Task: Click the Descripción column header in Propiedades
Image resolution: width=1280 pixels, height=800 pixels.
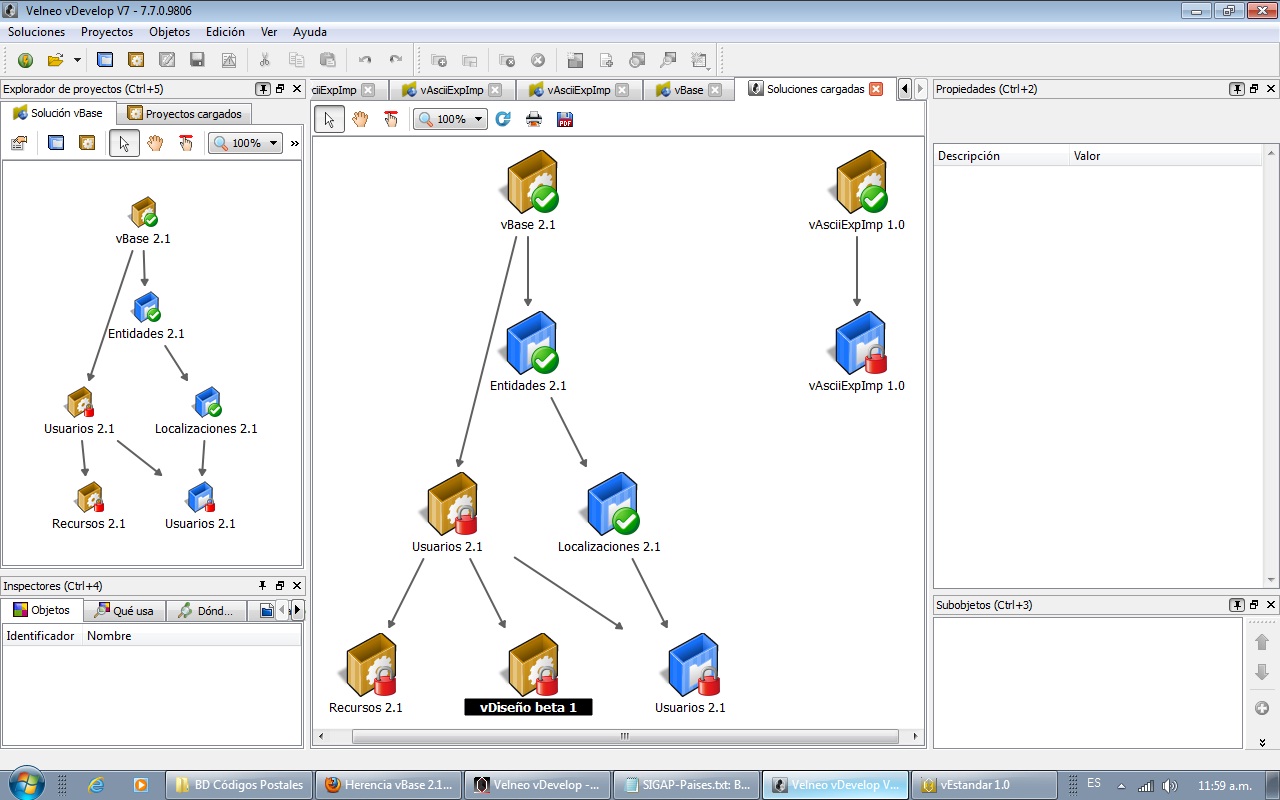Action: [x=1000, y=156]
